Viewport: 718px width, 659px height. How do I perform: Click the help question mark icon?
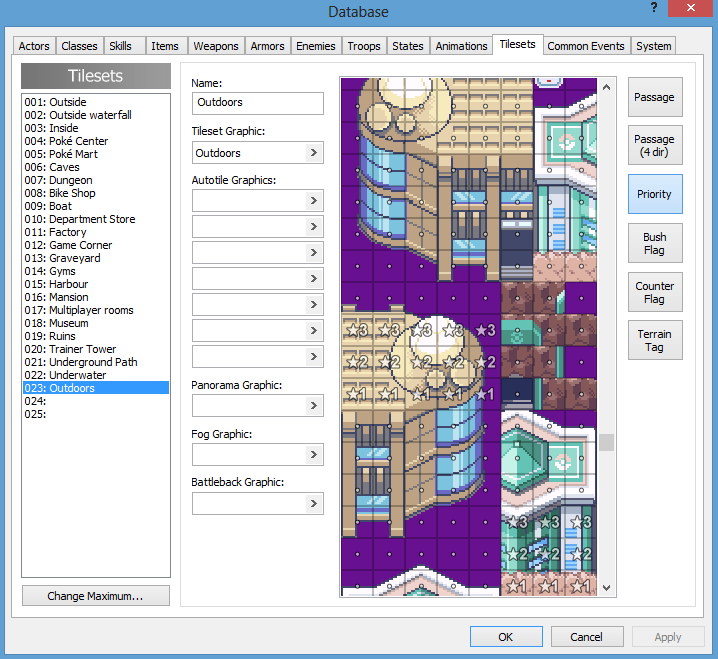pos(654,8)
